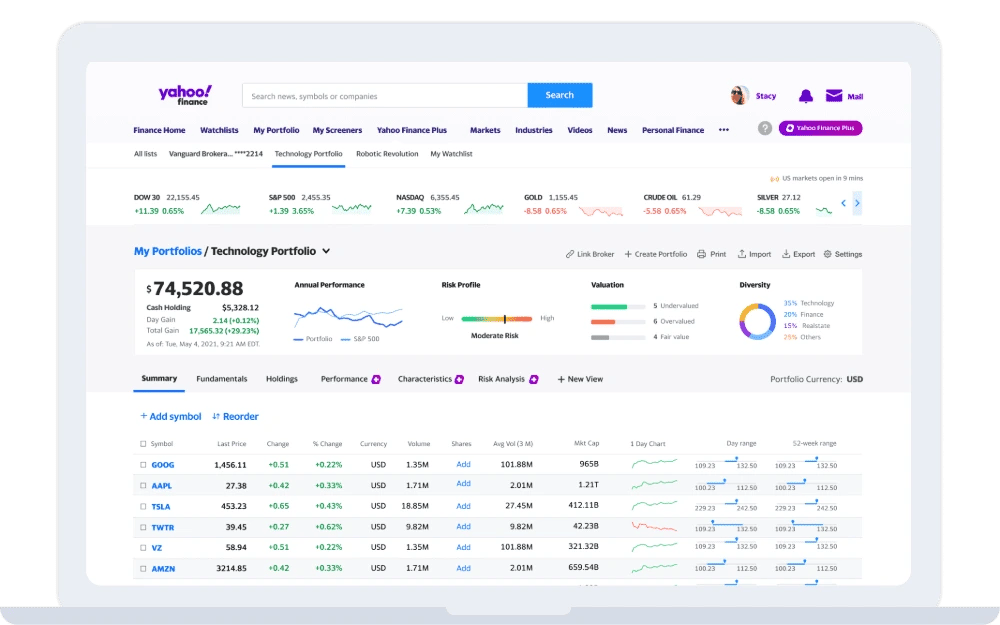Click the blue Search button

pyautogui.click(x=560, y=95)
